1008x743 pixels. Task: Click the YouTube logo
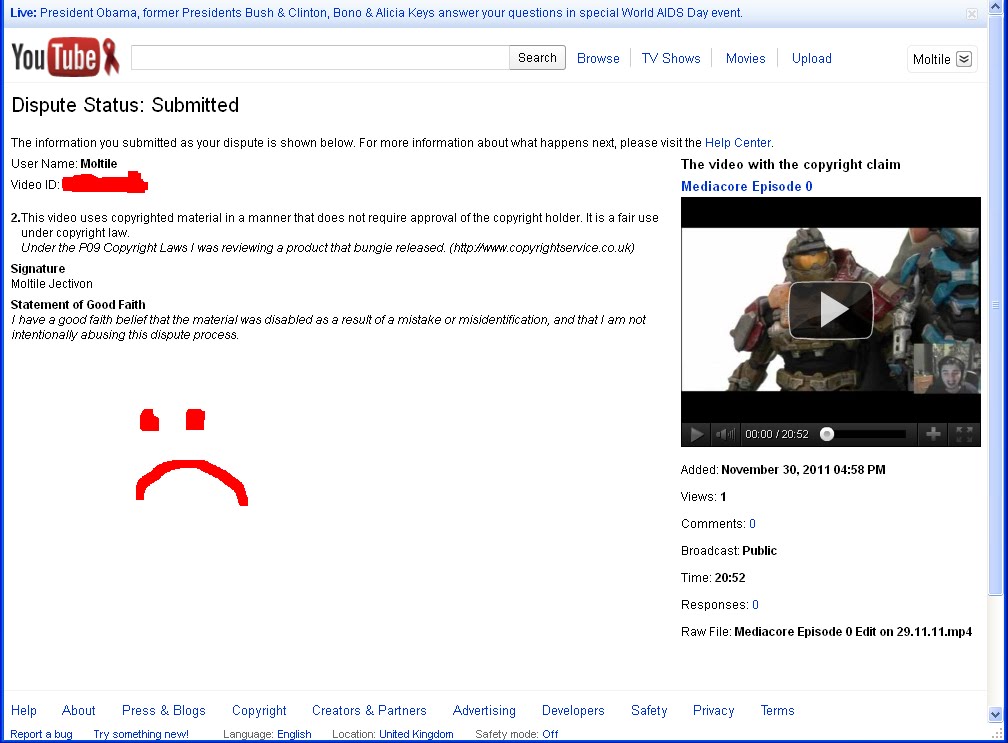click(65, 57)
